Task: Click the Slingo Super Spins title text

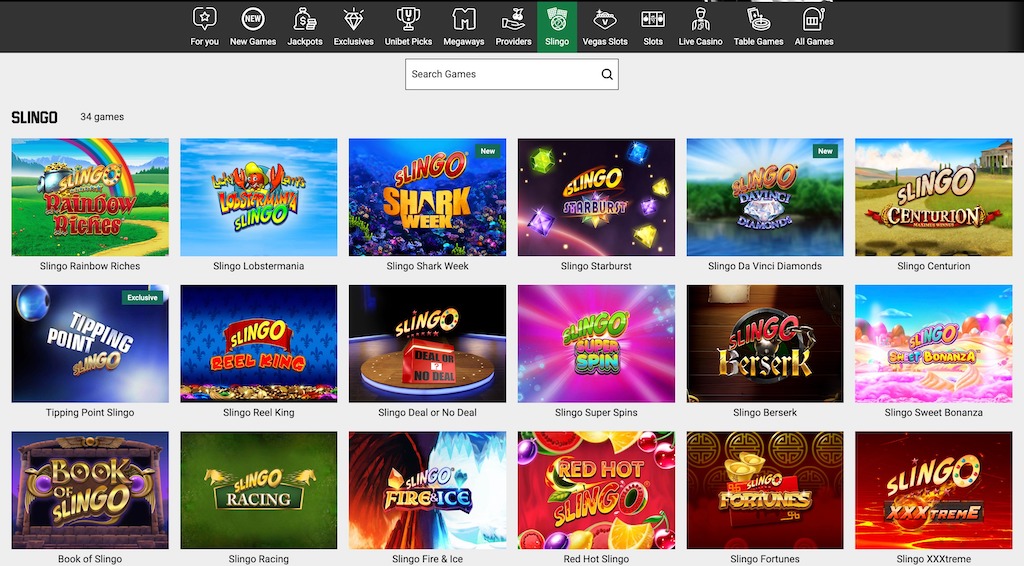Action: point(596,413)
